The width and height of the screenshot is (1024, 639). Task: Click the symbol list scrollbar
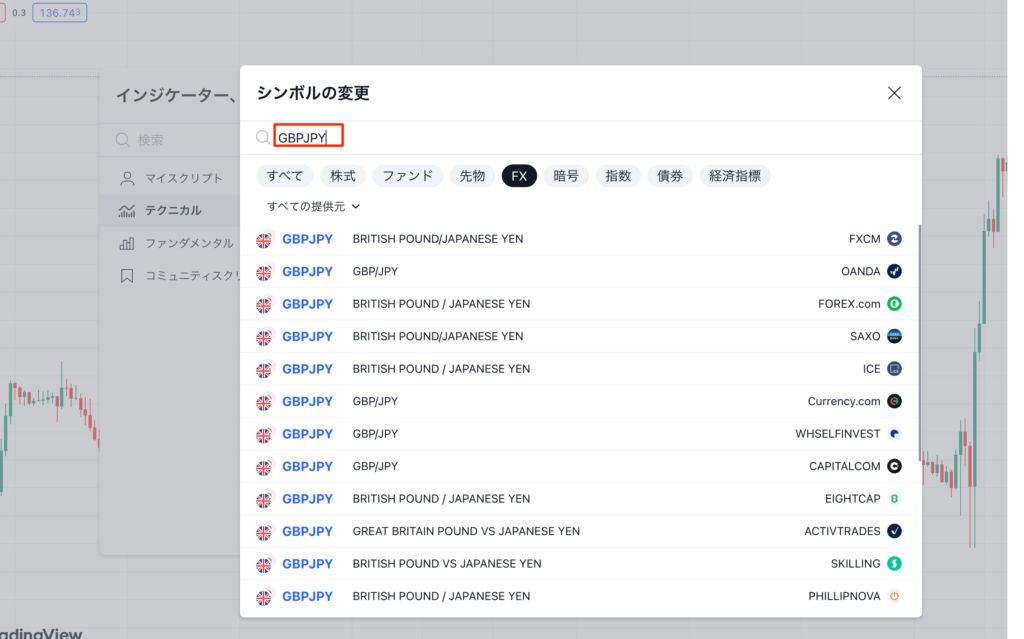[x=920, y=342]
